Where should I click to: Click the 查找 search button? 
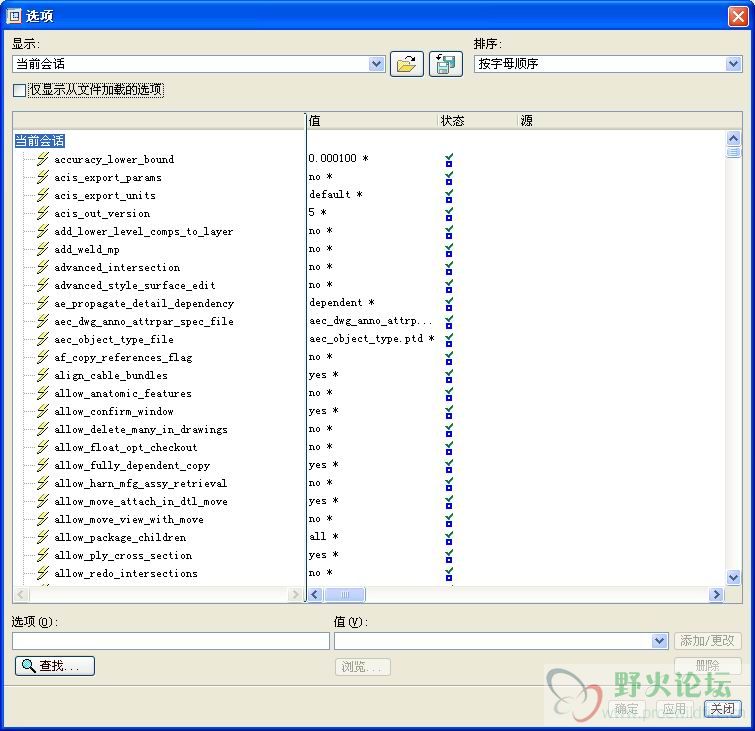55,666
